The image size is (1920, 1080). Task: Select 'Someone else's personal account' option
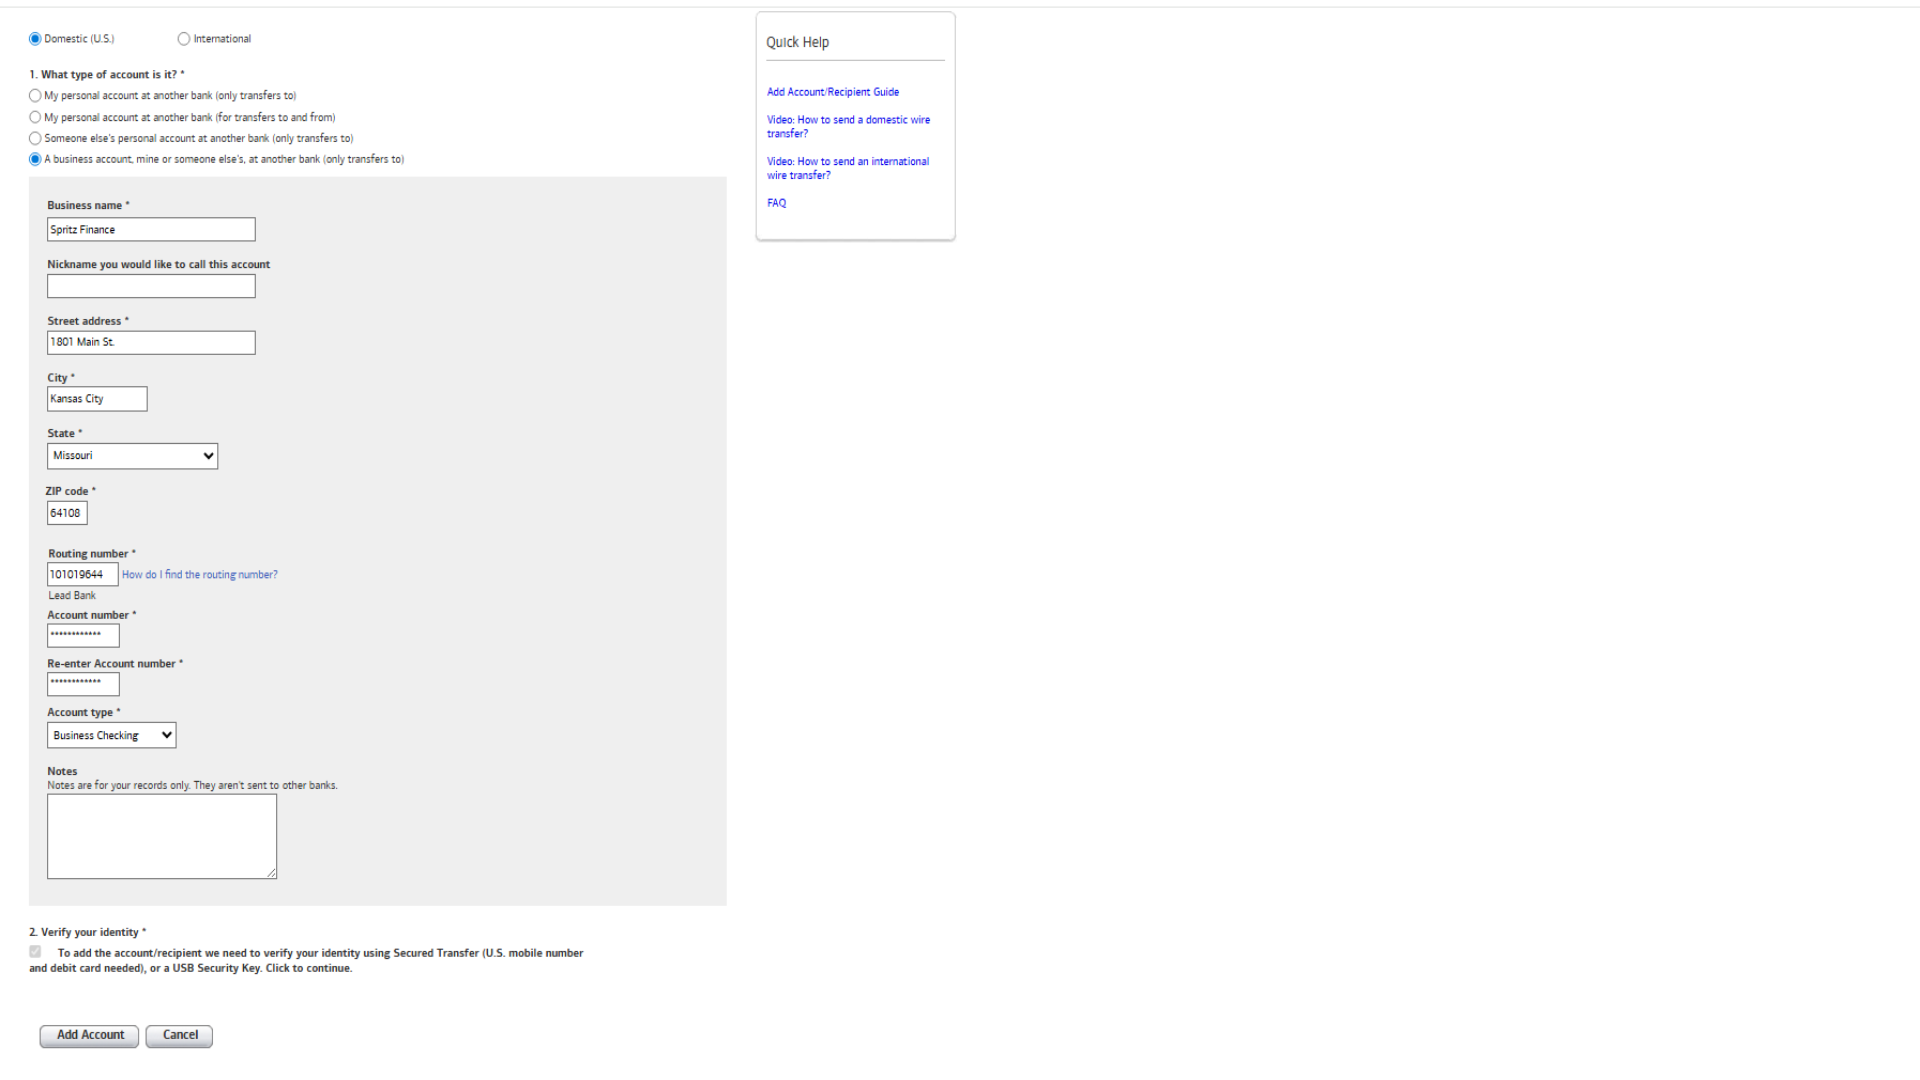[x=35, y=138]
